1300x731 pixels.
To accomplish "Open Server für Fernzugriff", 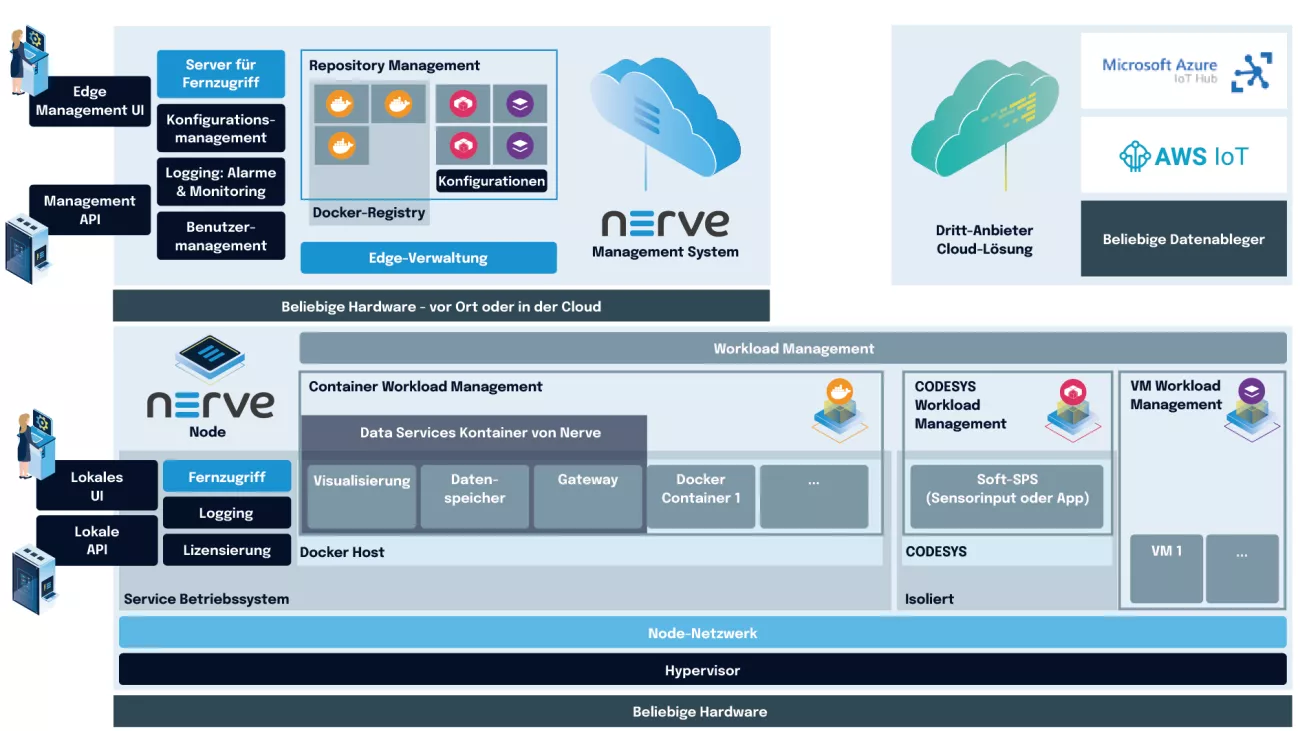I will pyautogui.click(x=221, y=74).
